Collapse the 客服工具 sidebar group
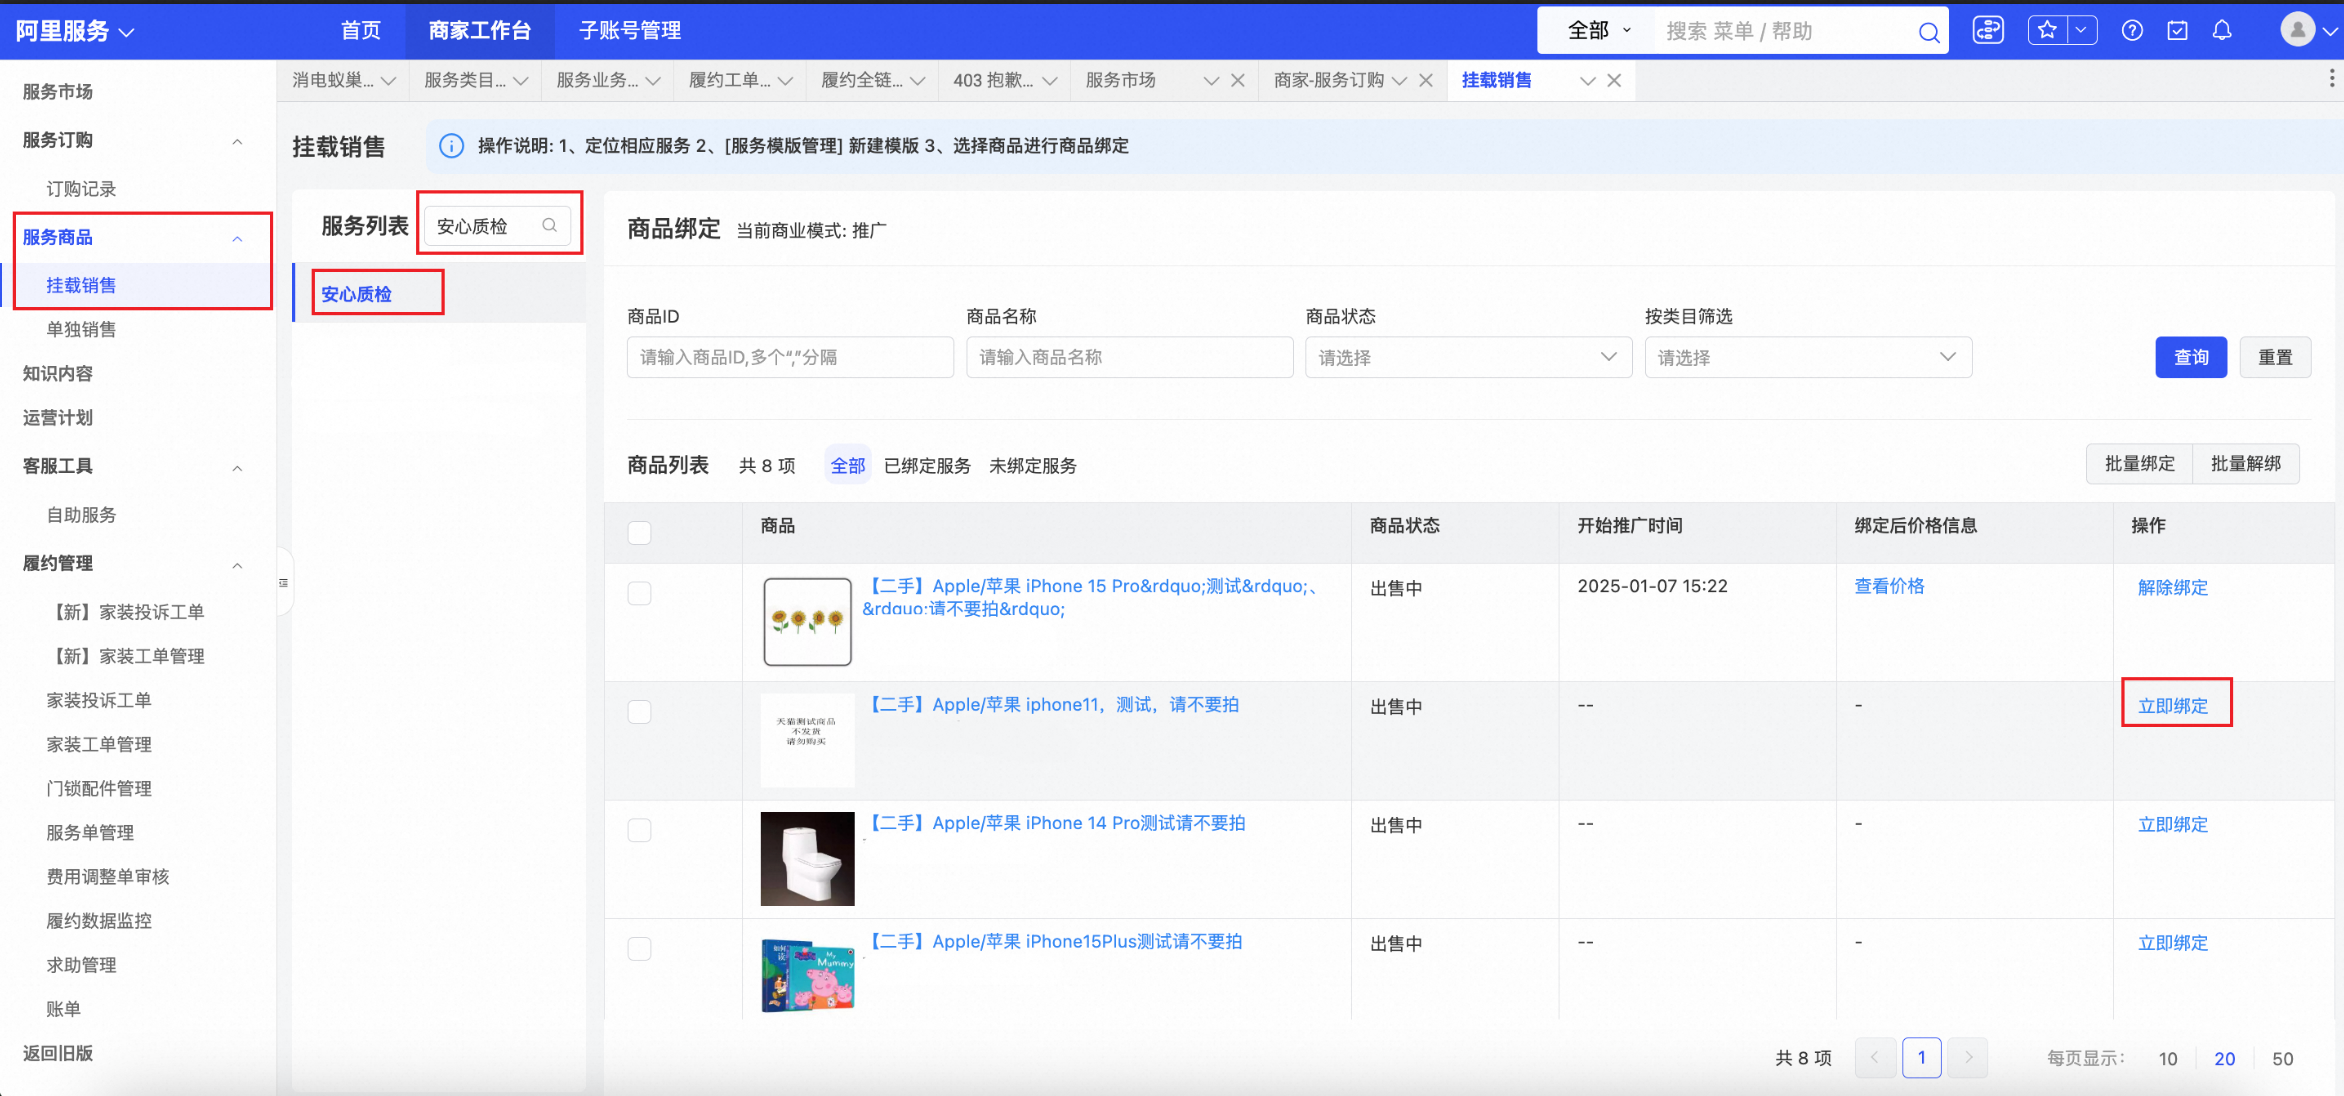This screenshot has height=1096, width=2344. (237, 467)
